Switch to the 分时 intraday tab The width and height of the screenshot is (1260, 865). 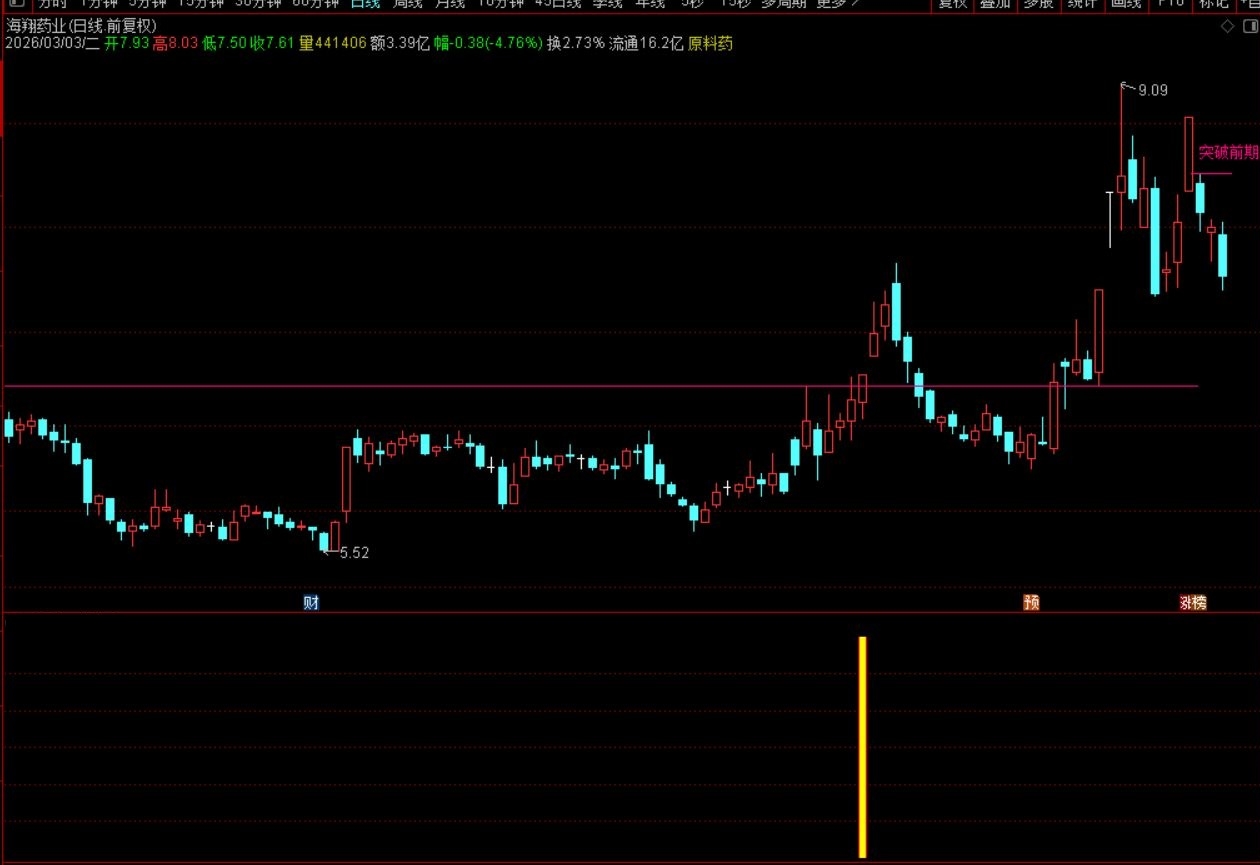pos(53,3)
